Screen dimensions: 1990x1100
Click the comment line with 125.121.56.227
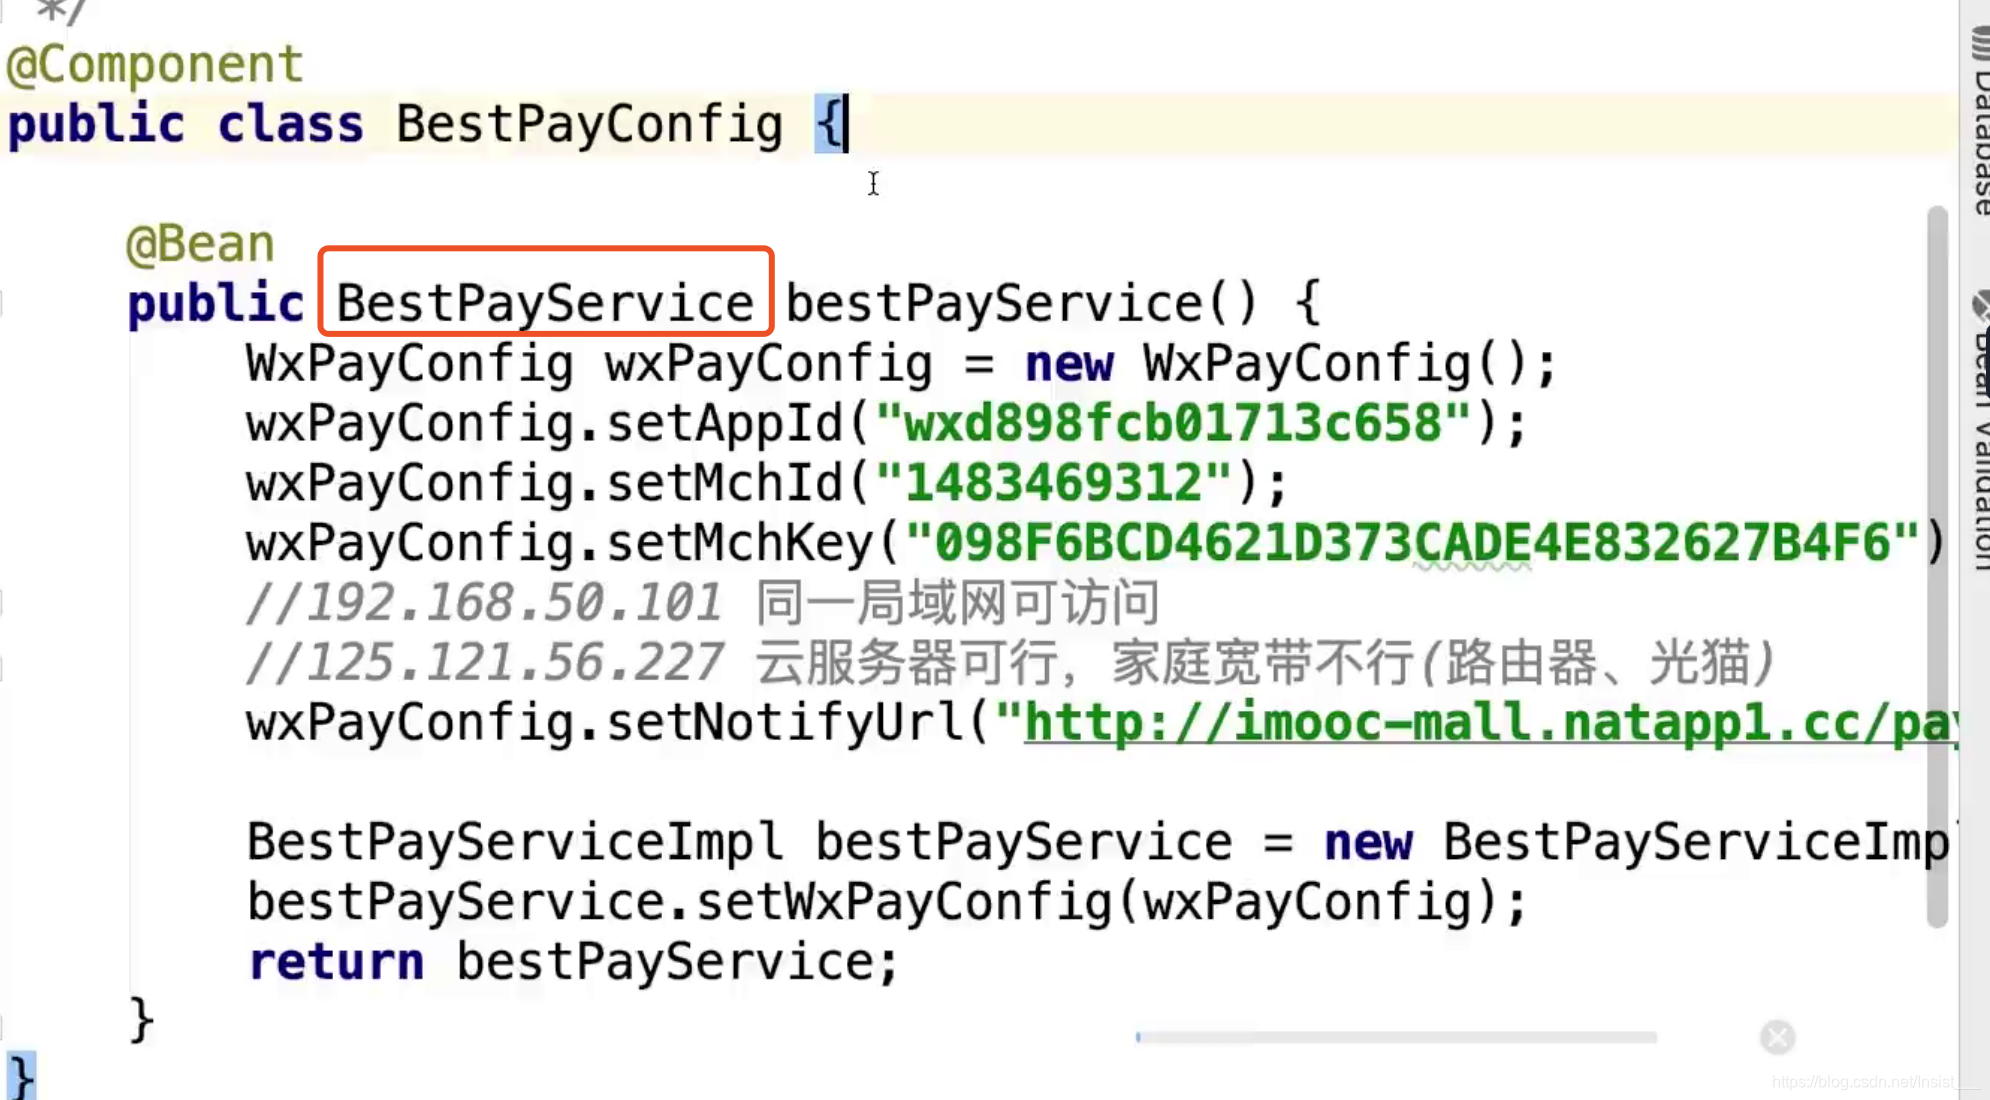pyautogui.click(x=1010, y=663)
